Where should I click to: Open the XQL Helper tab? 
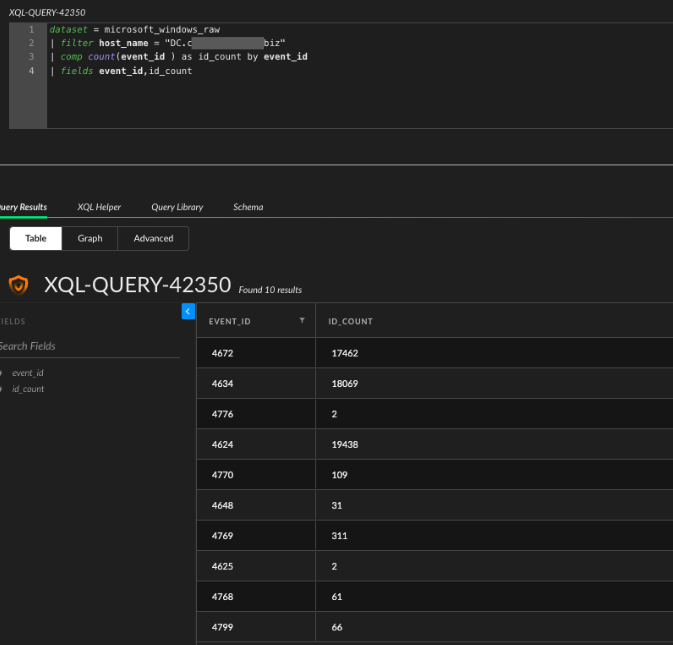tap(99, 207)
